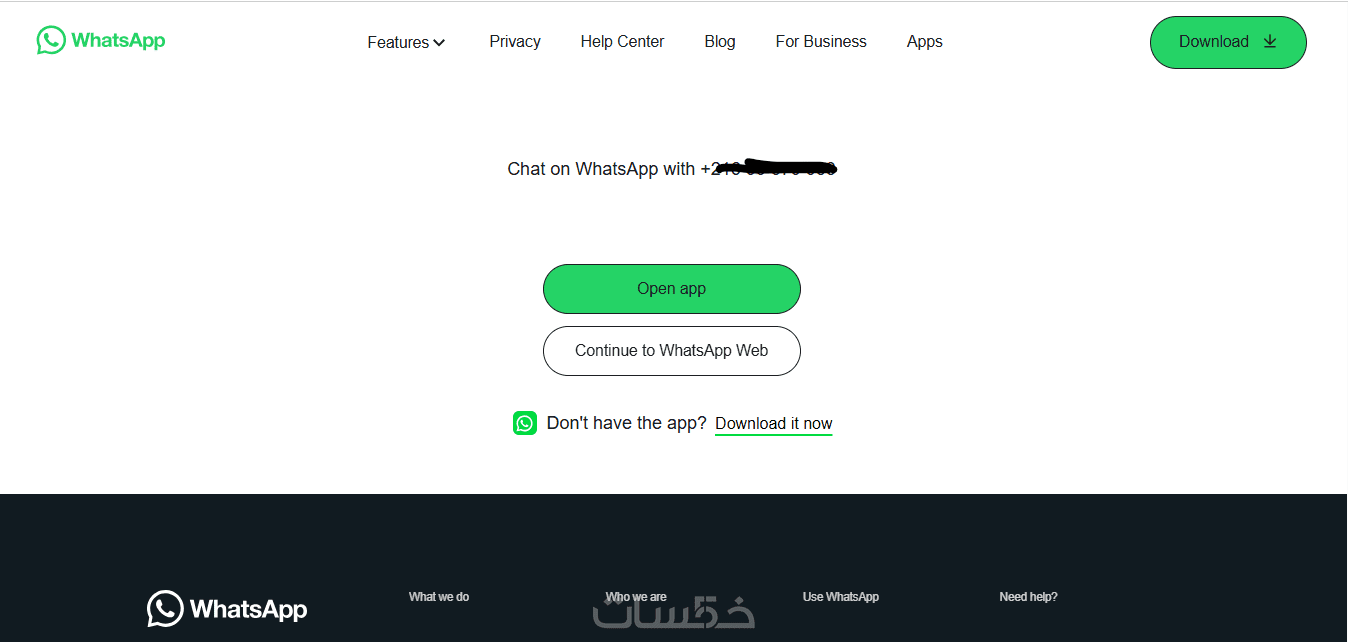Click the green WhatsApp icon beside "Don't have the app?"
The image size is (1348, 642).
525,423
